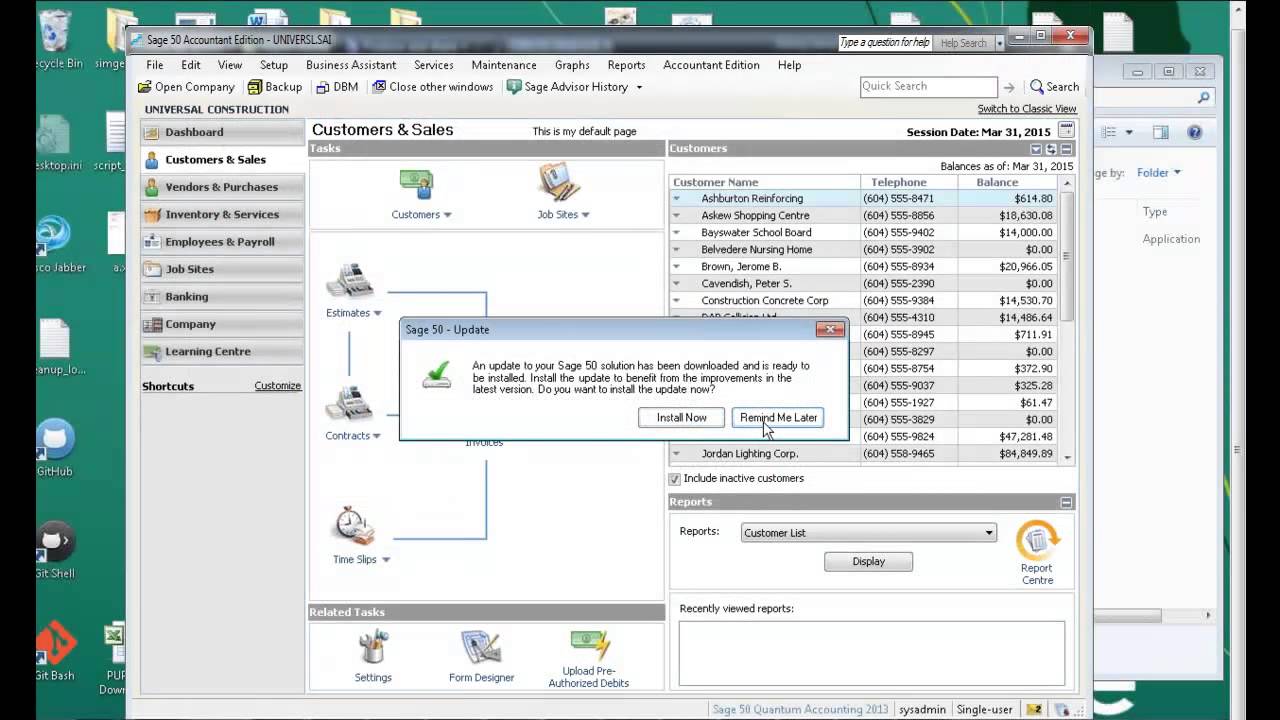Viewport: 1280px width, 720px height.
Task: Open the File menu
Action: point(155,65)
